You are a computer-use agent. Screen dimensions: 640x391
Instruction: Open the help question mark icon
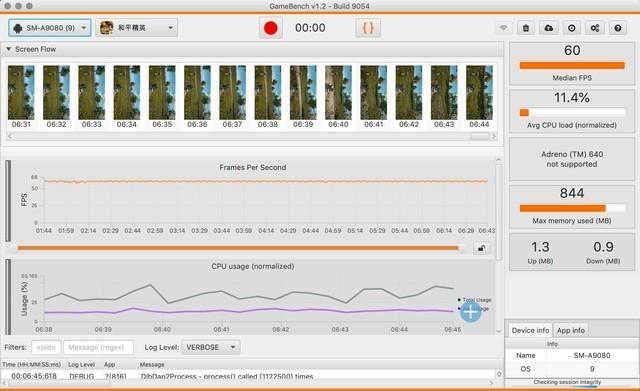pyautogui.click(x=618, y=28)
